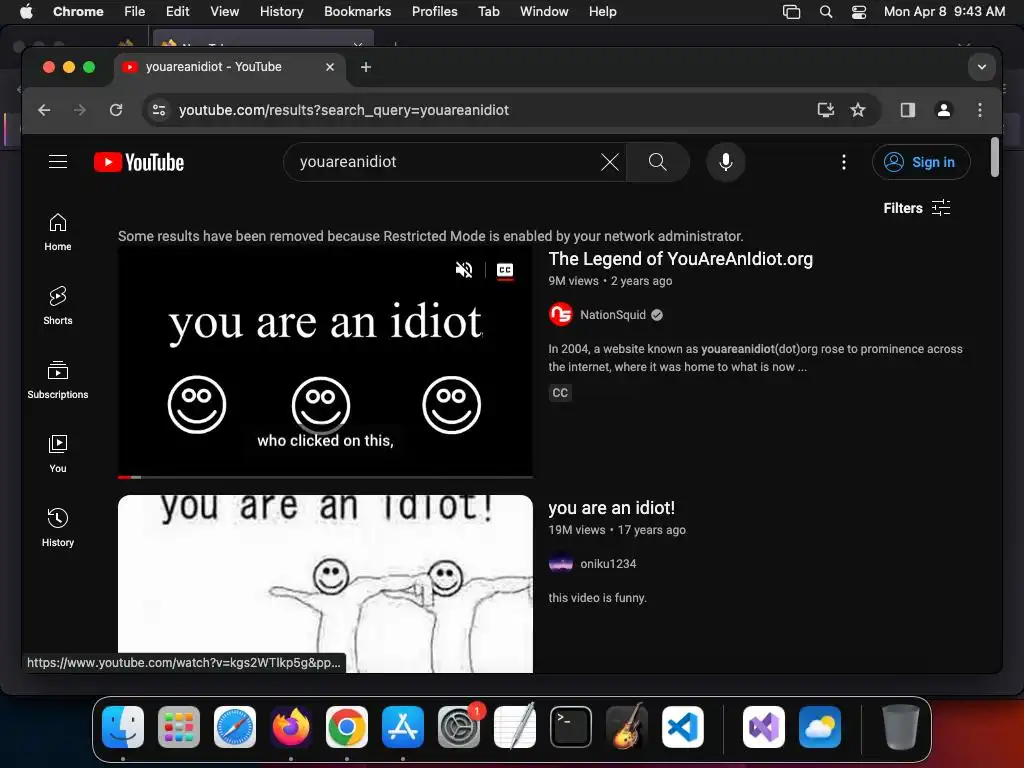Open the NationSquid channel link
The width and height of the screenshot is (1024, 768).
pyautogui.click(x=613, y=315)
